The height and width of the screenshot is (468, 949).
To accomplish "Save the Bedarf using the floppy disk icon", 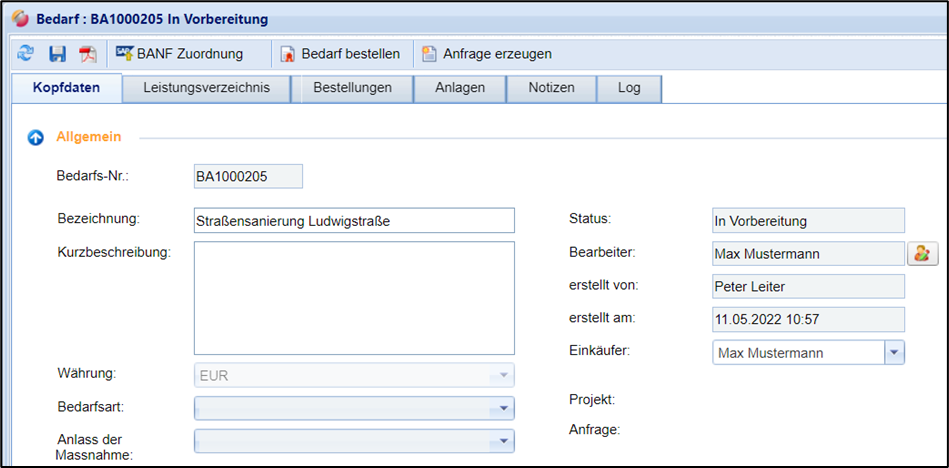I will [57, 54].
